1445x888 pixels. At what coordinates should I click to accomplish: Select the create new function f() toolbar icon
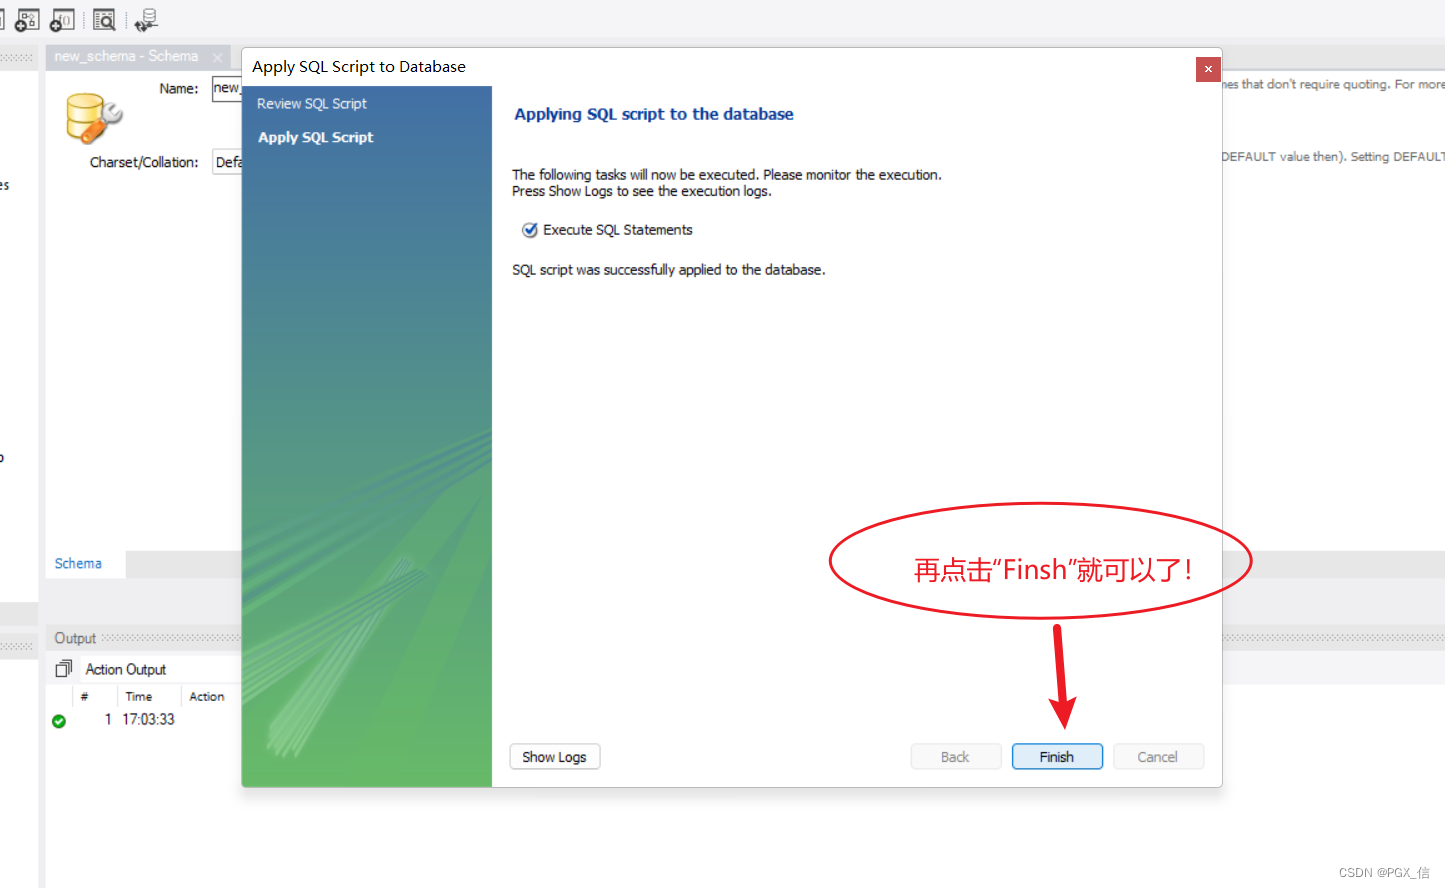point(62,19)
